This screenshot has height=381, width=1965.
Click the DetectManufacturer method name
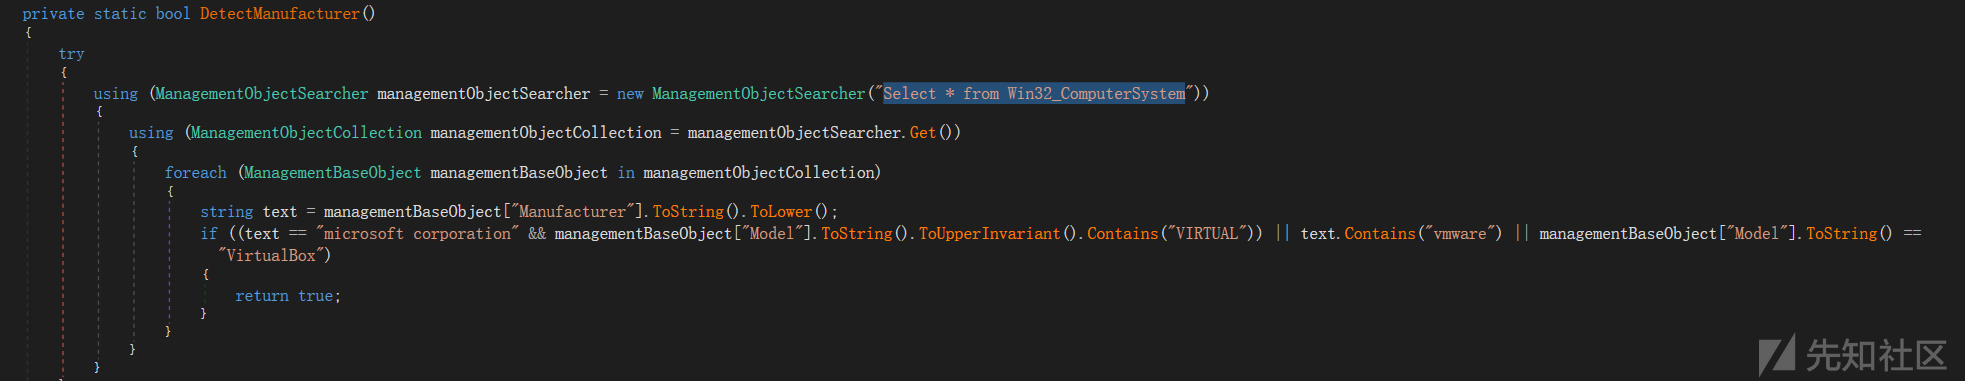(279, 14)
